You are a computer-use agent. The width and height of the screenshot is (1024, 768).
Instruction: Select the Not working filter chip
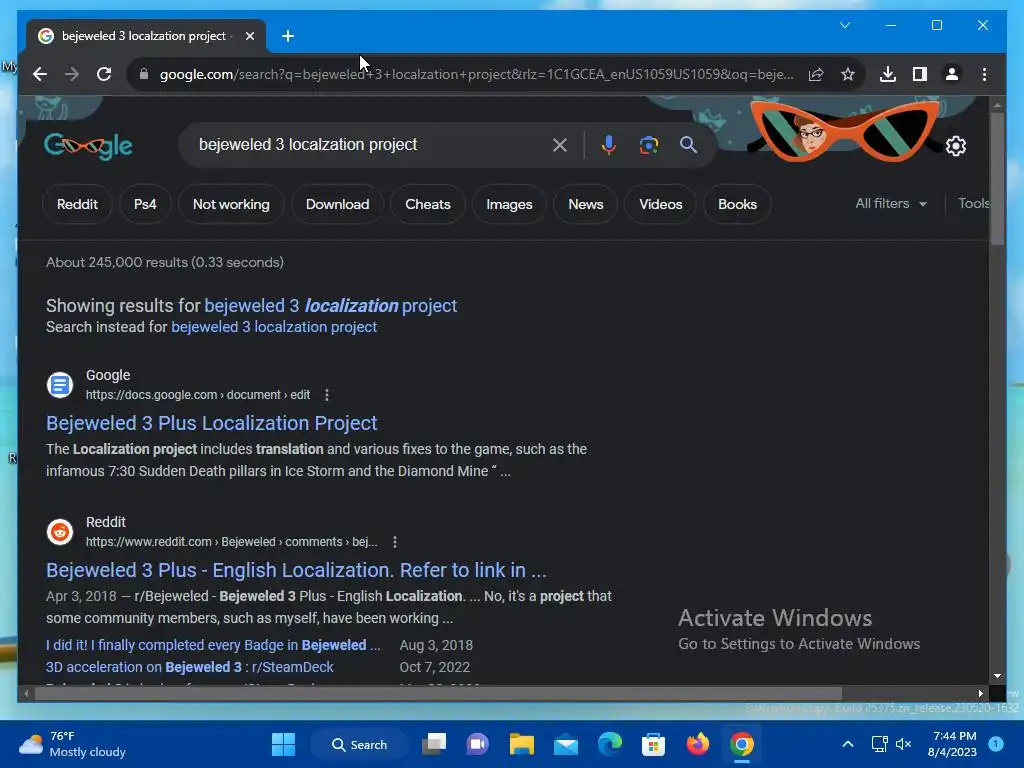(x=231, y=204)
